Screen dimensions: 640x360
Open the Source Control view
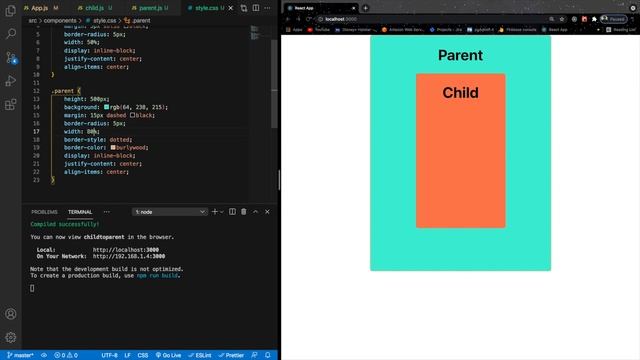tap(11, 58)
